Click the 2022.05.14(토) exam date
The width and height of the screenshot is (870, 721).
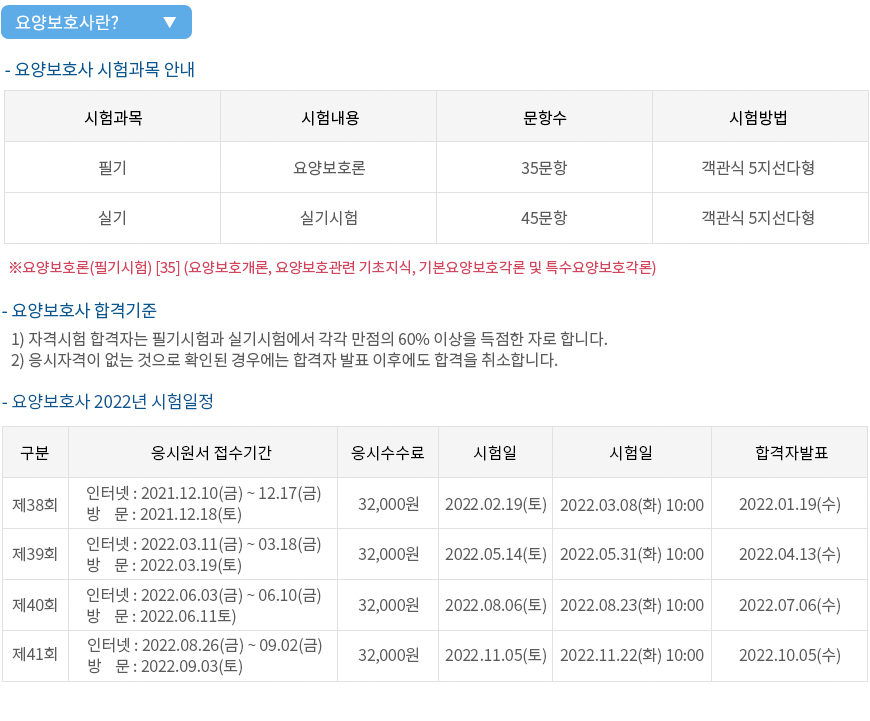[x=495, y=554]
